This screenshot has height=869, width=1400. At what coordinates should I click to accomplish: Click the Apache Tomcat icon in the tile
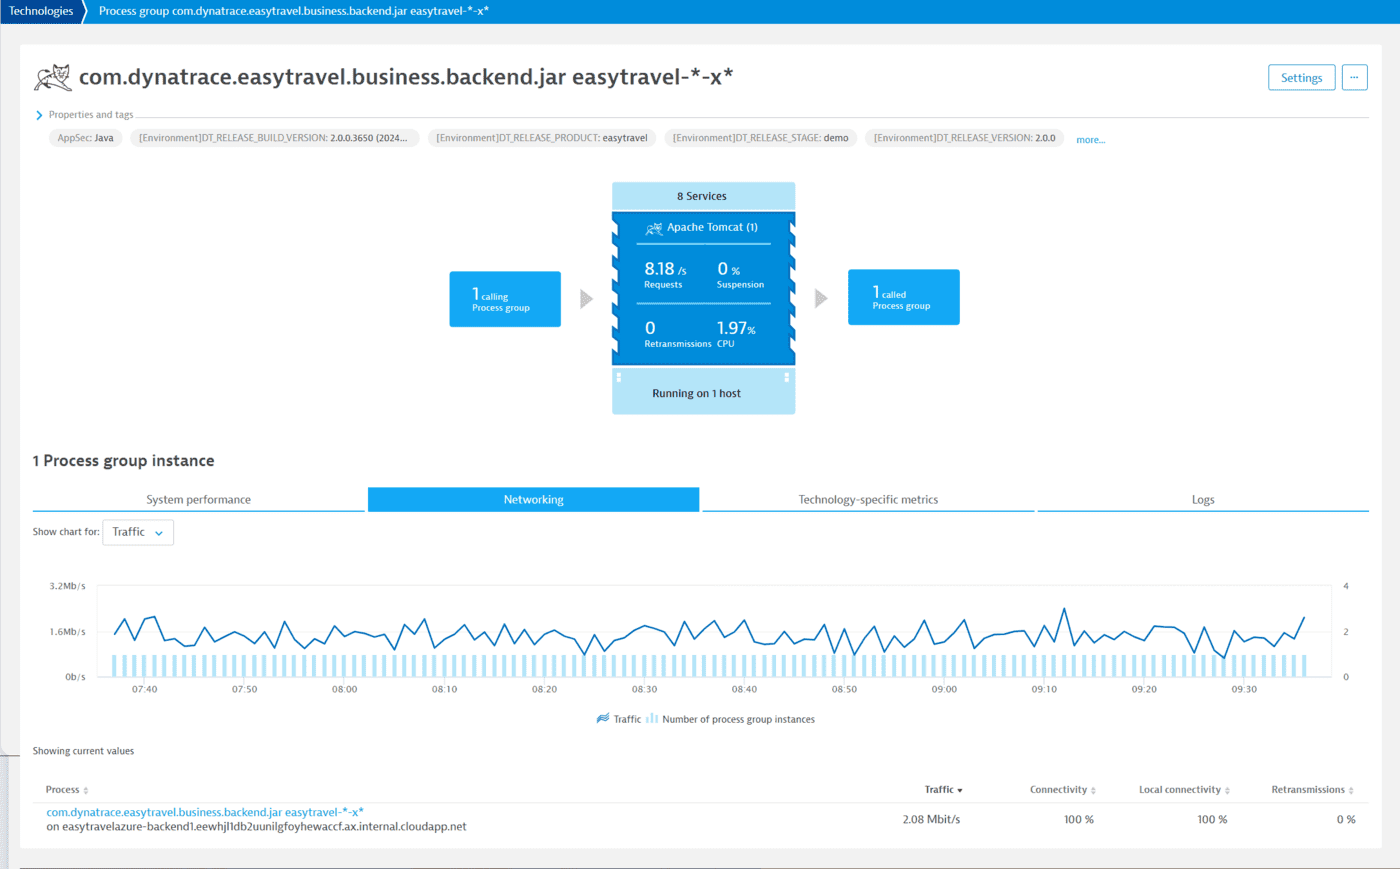[653, 228]
